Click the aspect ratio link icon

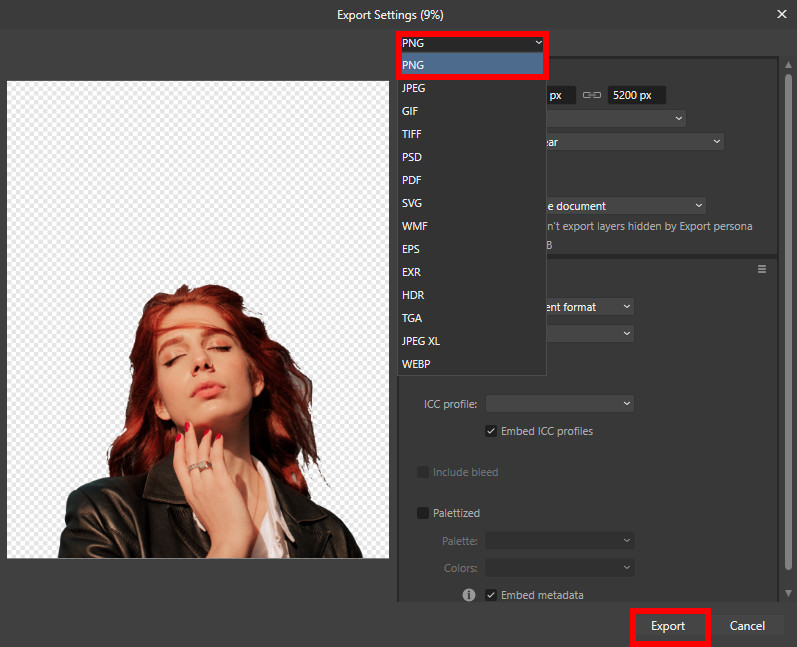click(x=592, y=96)
